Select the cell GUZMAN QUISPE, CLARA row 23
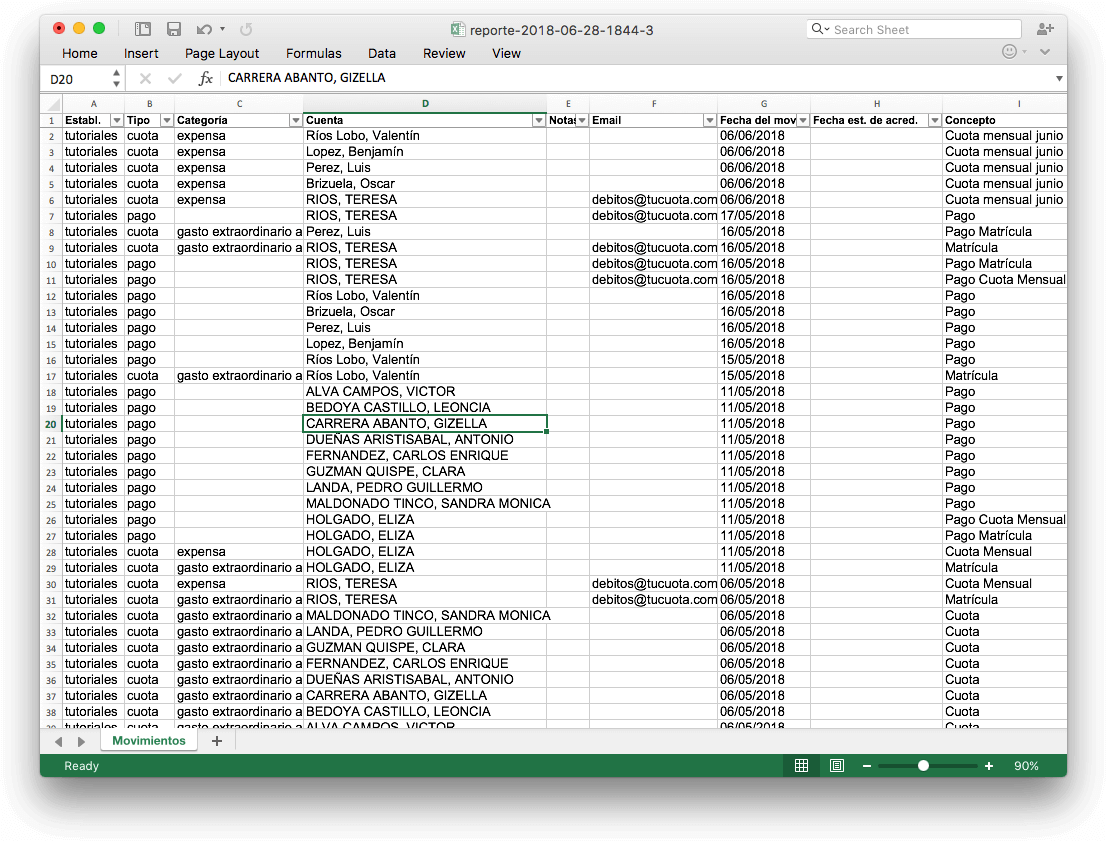 pos(425,472)
